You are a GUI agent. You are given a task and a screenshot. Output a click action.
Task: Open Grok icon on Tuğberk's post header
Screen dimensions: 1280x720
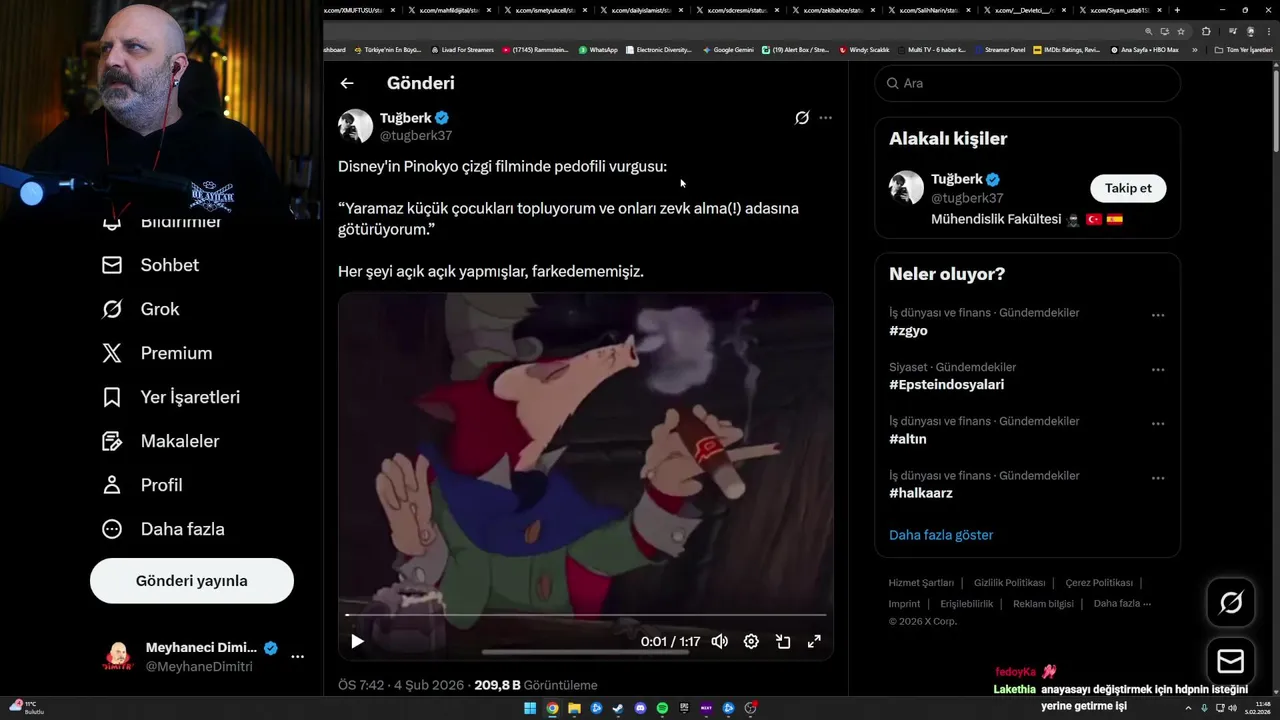pyautogui.click(x=802, y=118)
